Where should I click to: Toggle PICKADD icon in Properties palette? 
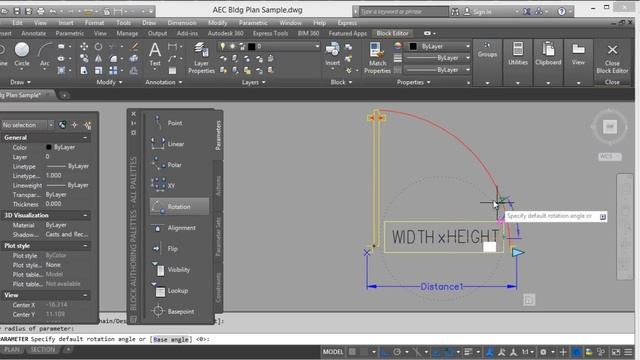coord(62,125)
